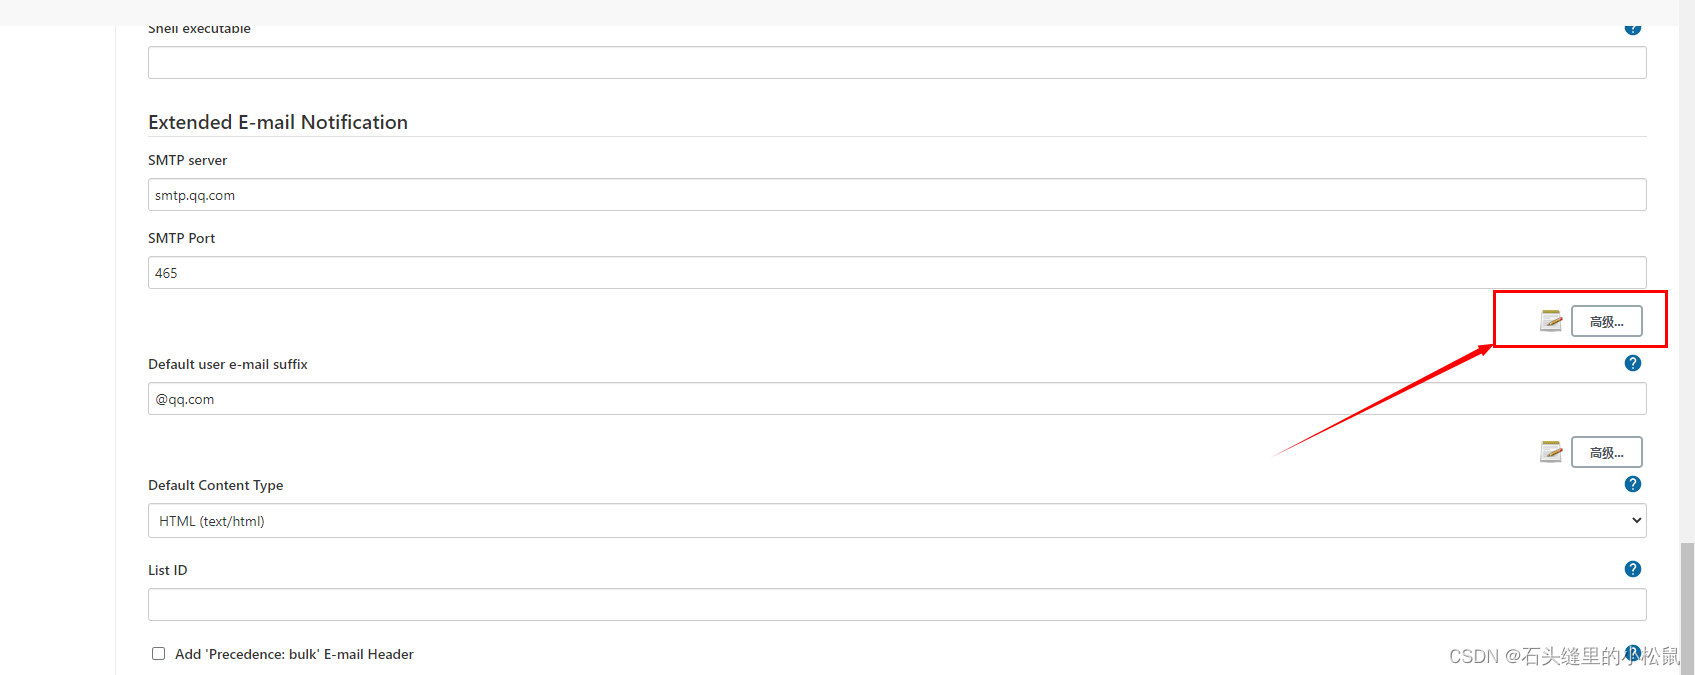Image resolution: width=1695 pixels, height=675 pixels.
Task: Show help for Shell executable field
Action: pos(1633,29)
